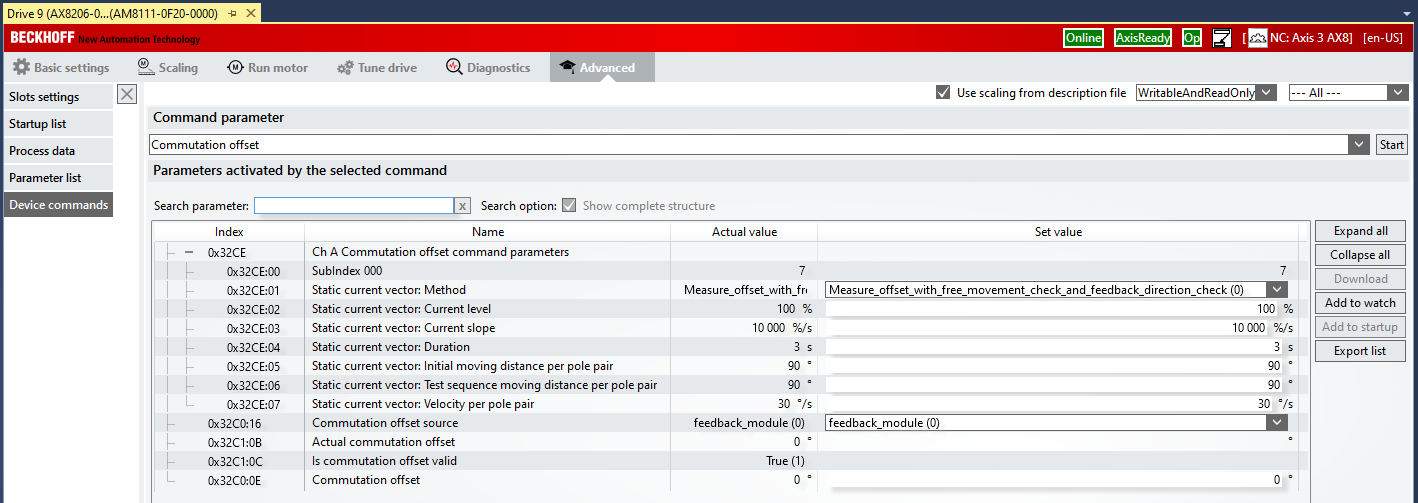
Task: Open the Method set value dropdown
Action: (1277, 290)
